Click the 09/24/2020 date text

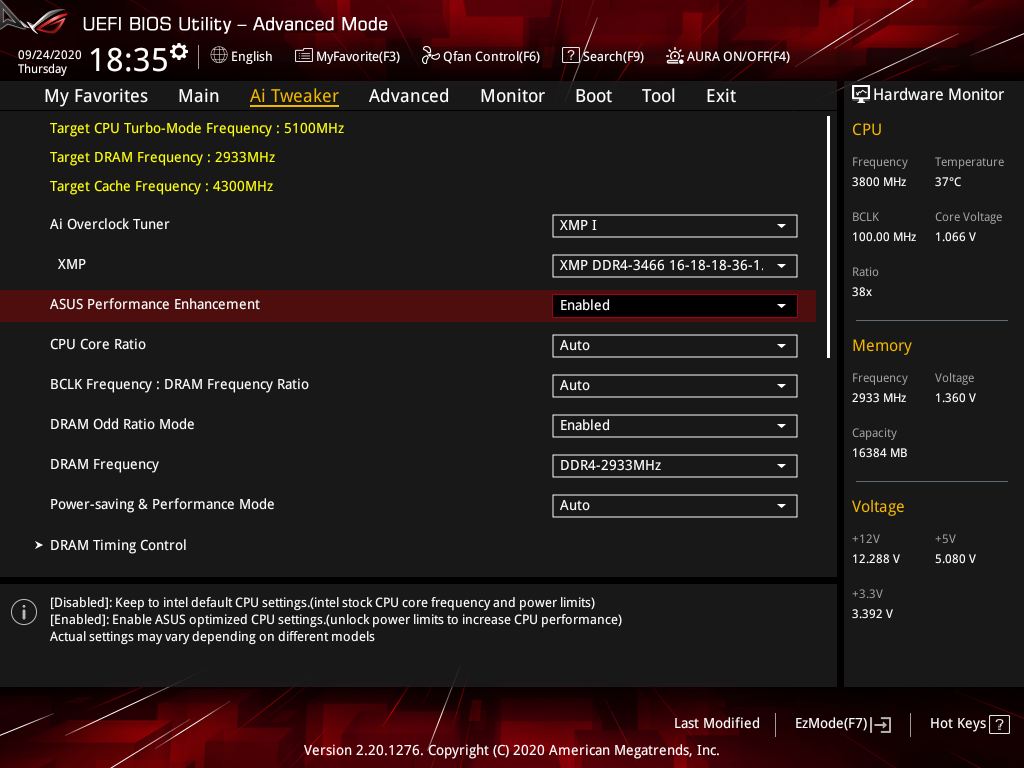click(x=50, y=55)
